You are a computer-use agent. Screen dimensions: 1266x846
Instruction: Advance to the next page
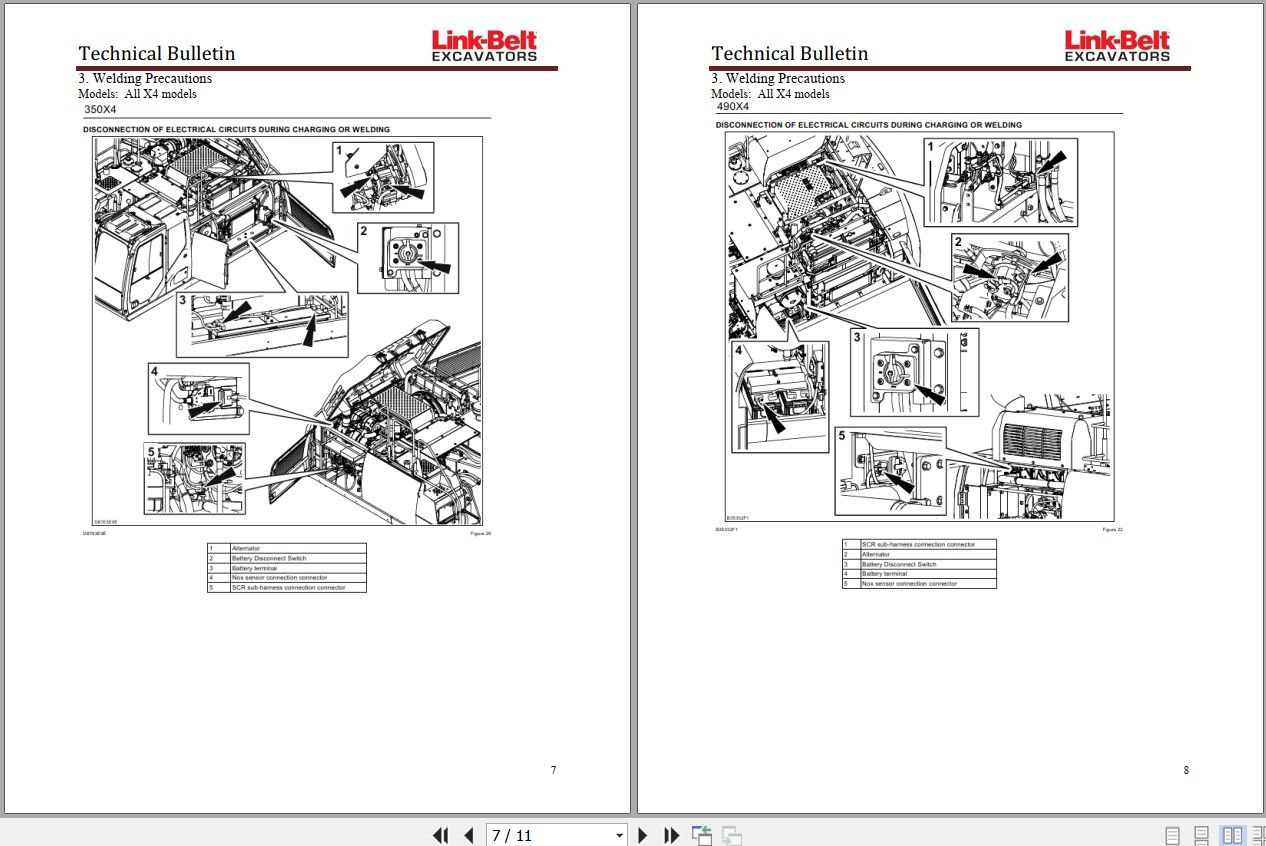642,835
